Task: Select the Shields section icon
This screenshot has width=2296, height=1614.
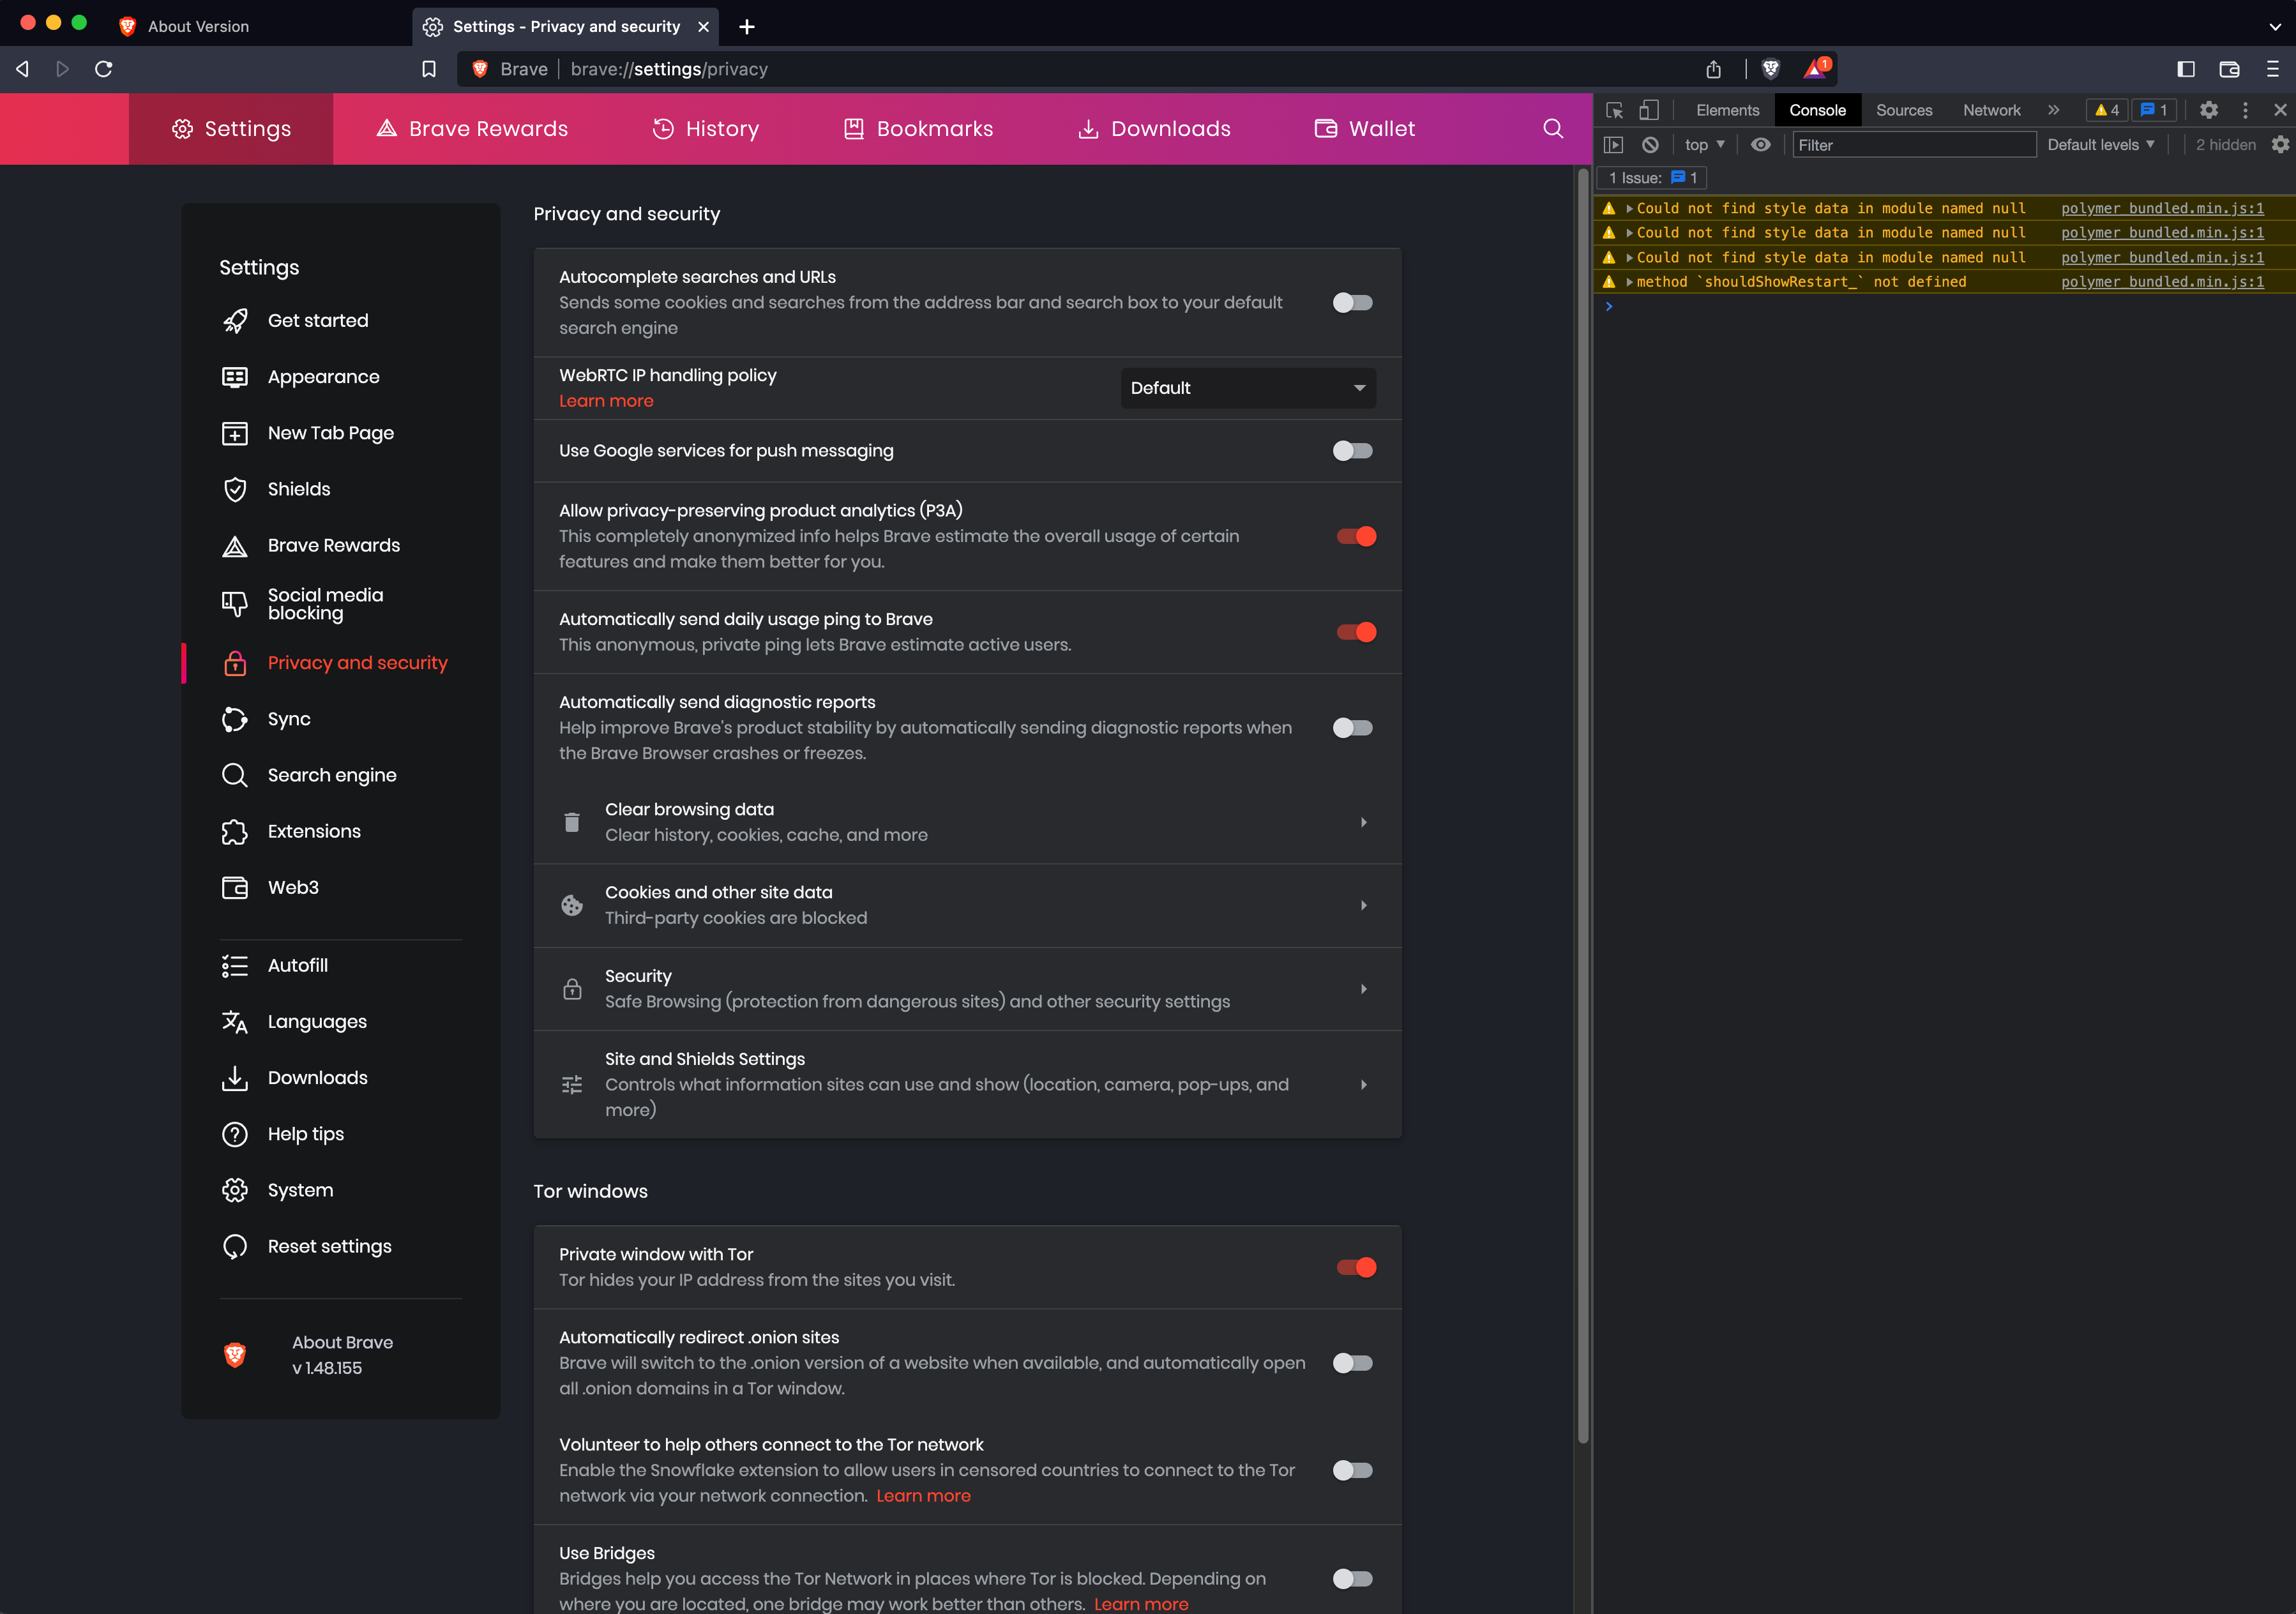Action: coord(235,489)
